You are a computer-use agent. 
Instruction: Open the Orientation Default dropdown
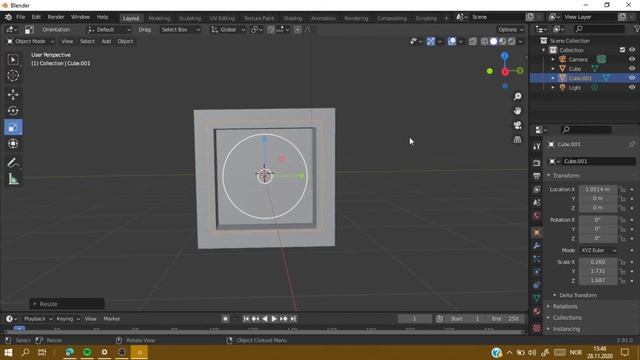point(109,30)
